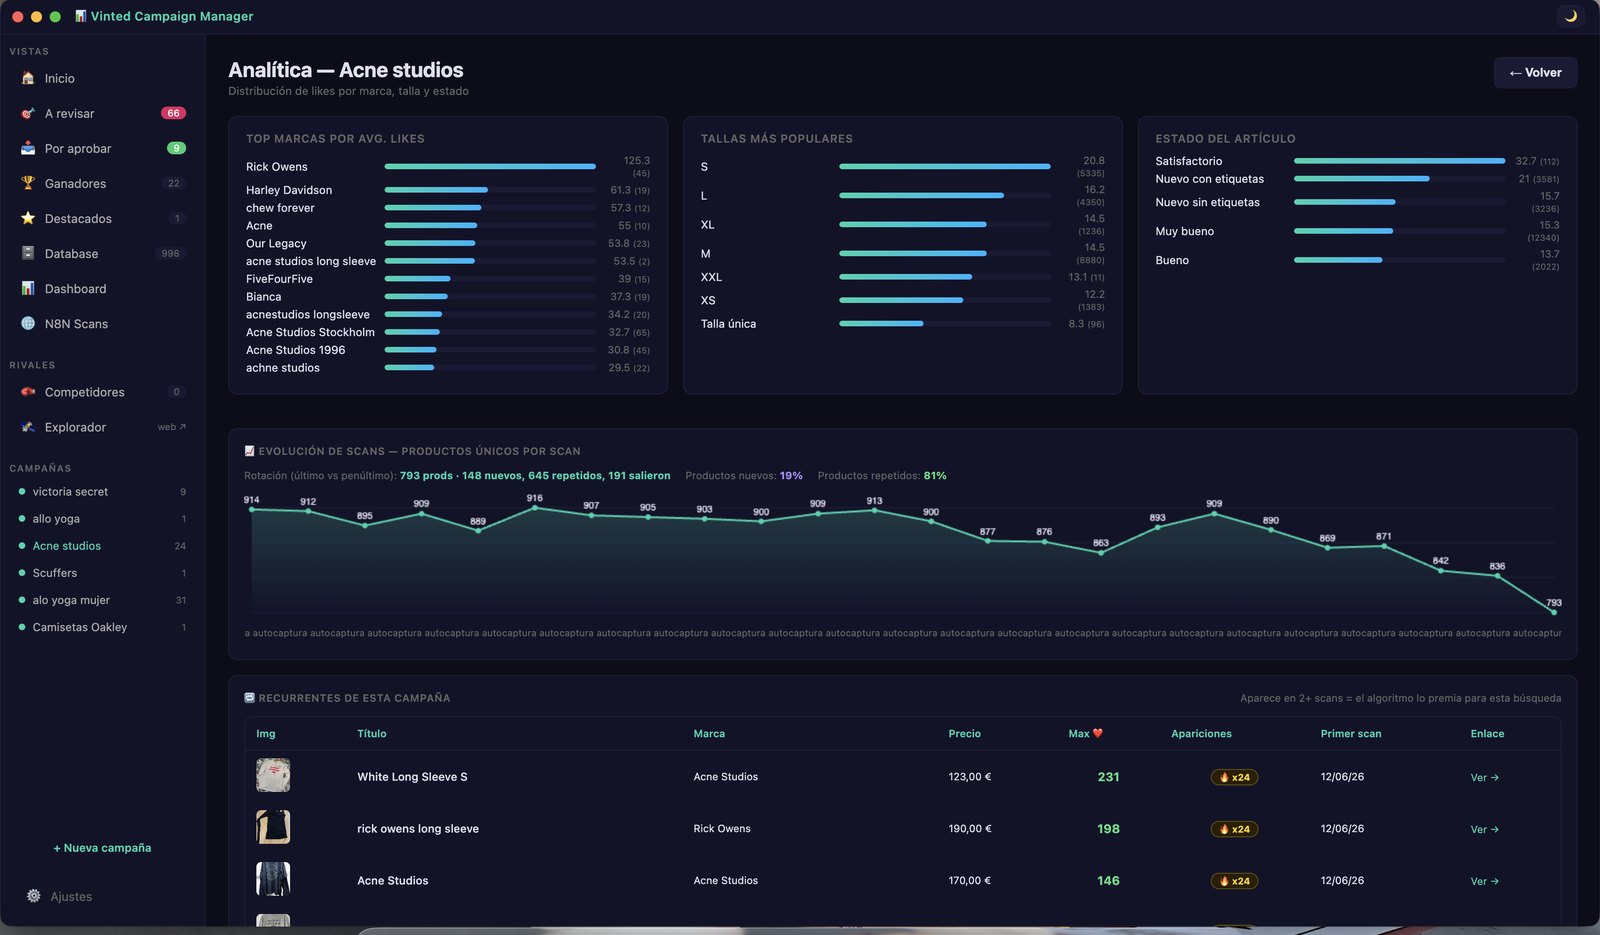The width and height of the screenshot is (1600, 935).
Task: Click the Satisfactorio condition bar
Action: [1399, 160]
